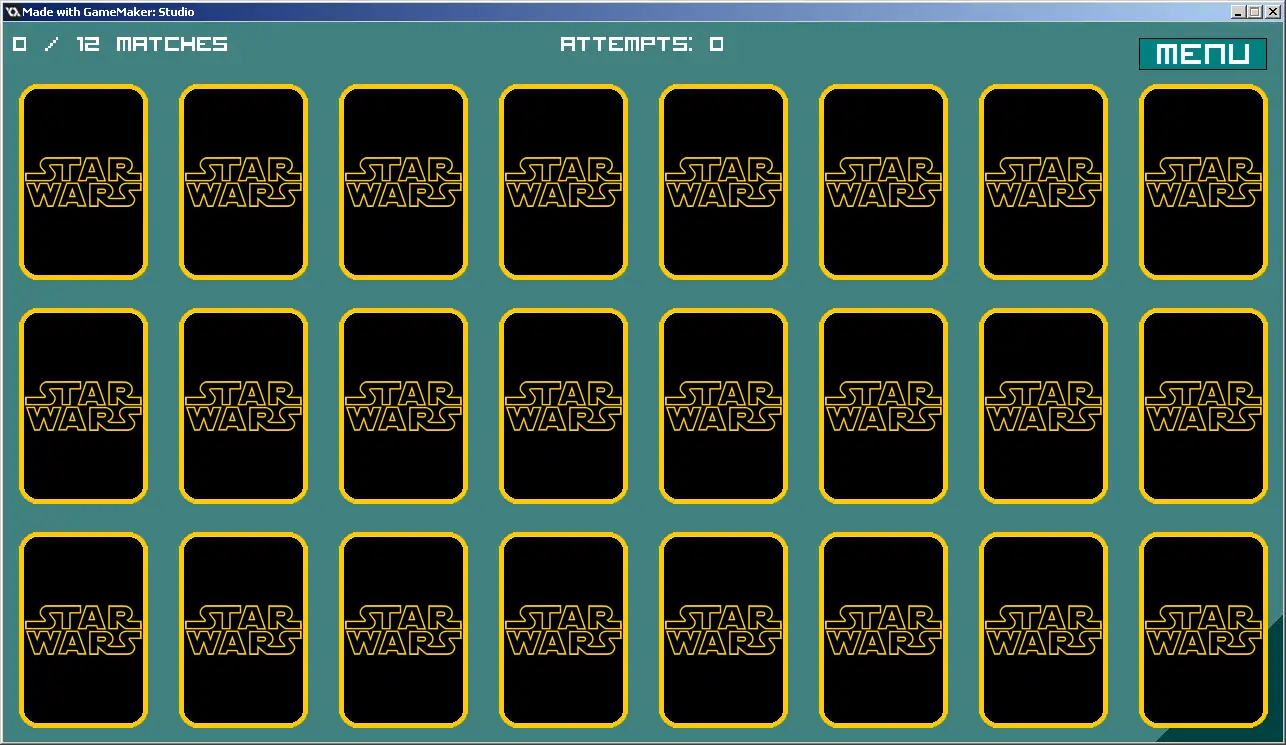1286x745 pixels.
Task: Reveal the second card in the bottom row
Action: tap(244, 630)
